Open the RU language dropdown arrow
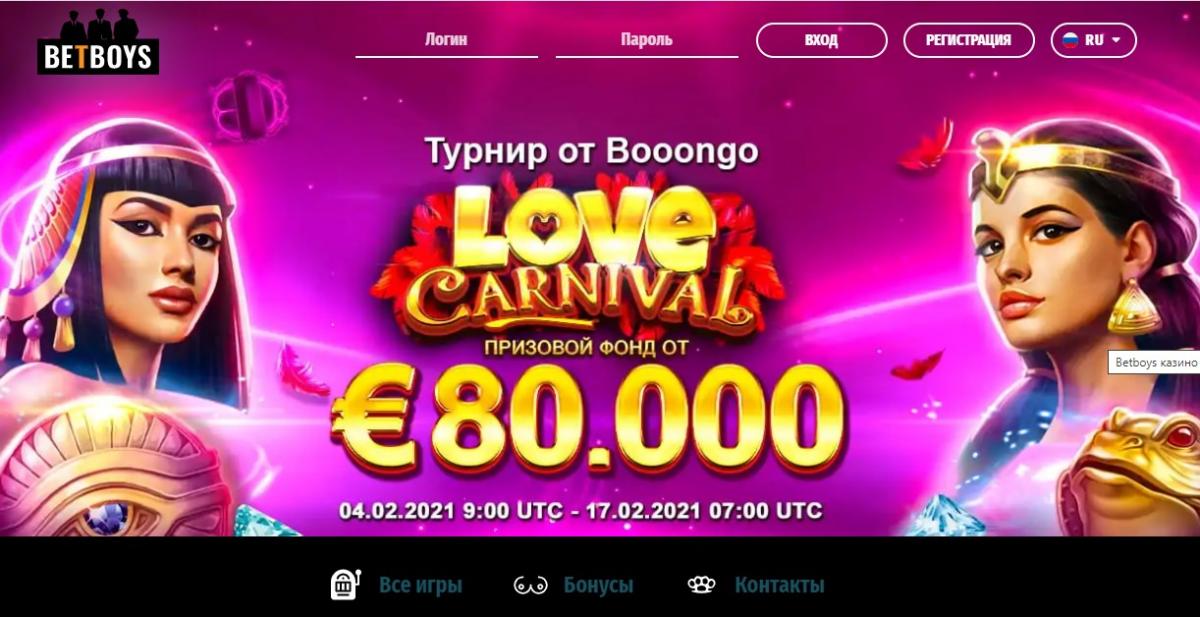 (x=1116, y=40)
